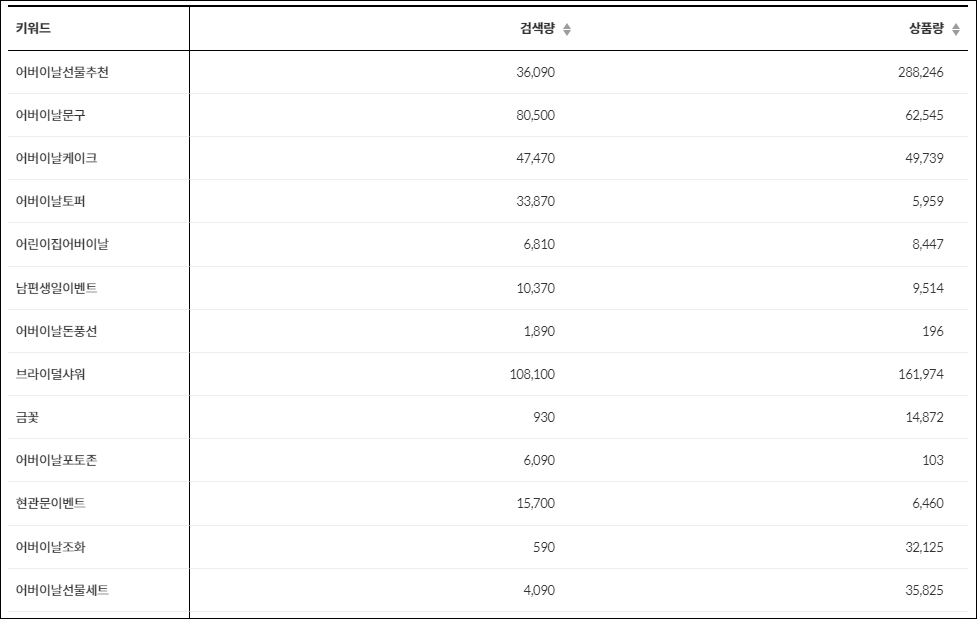This screenshot has width=977, height=619.
Task: Select keyword 어버이날선물추천
Action: pos(62,72)
